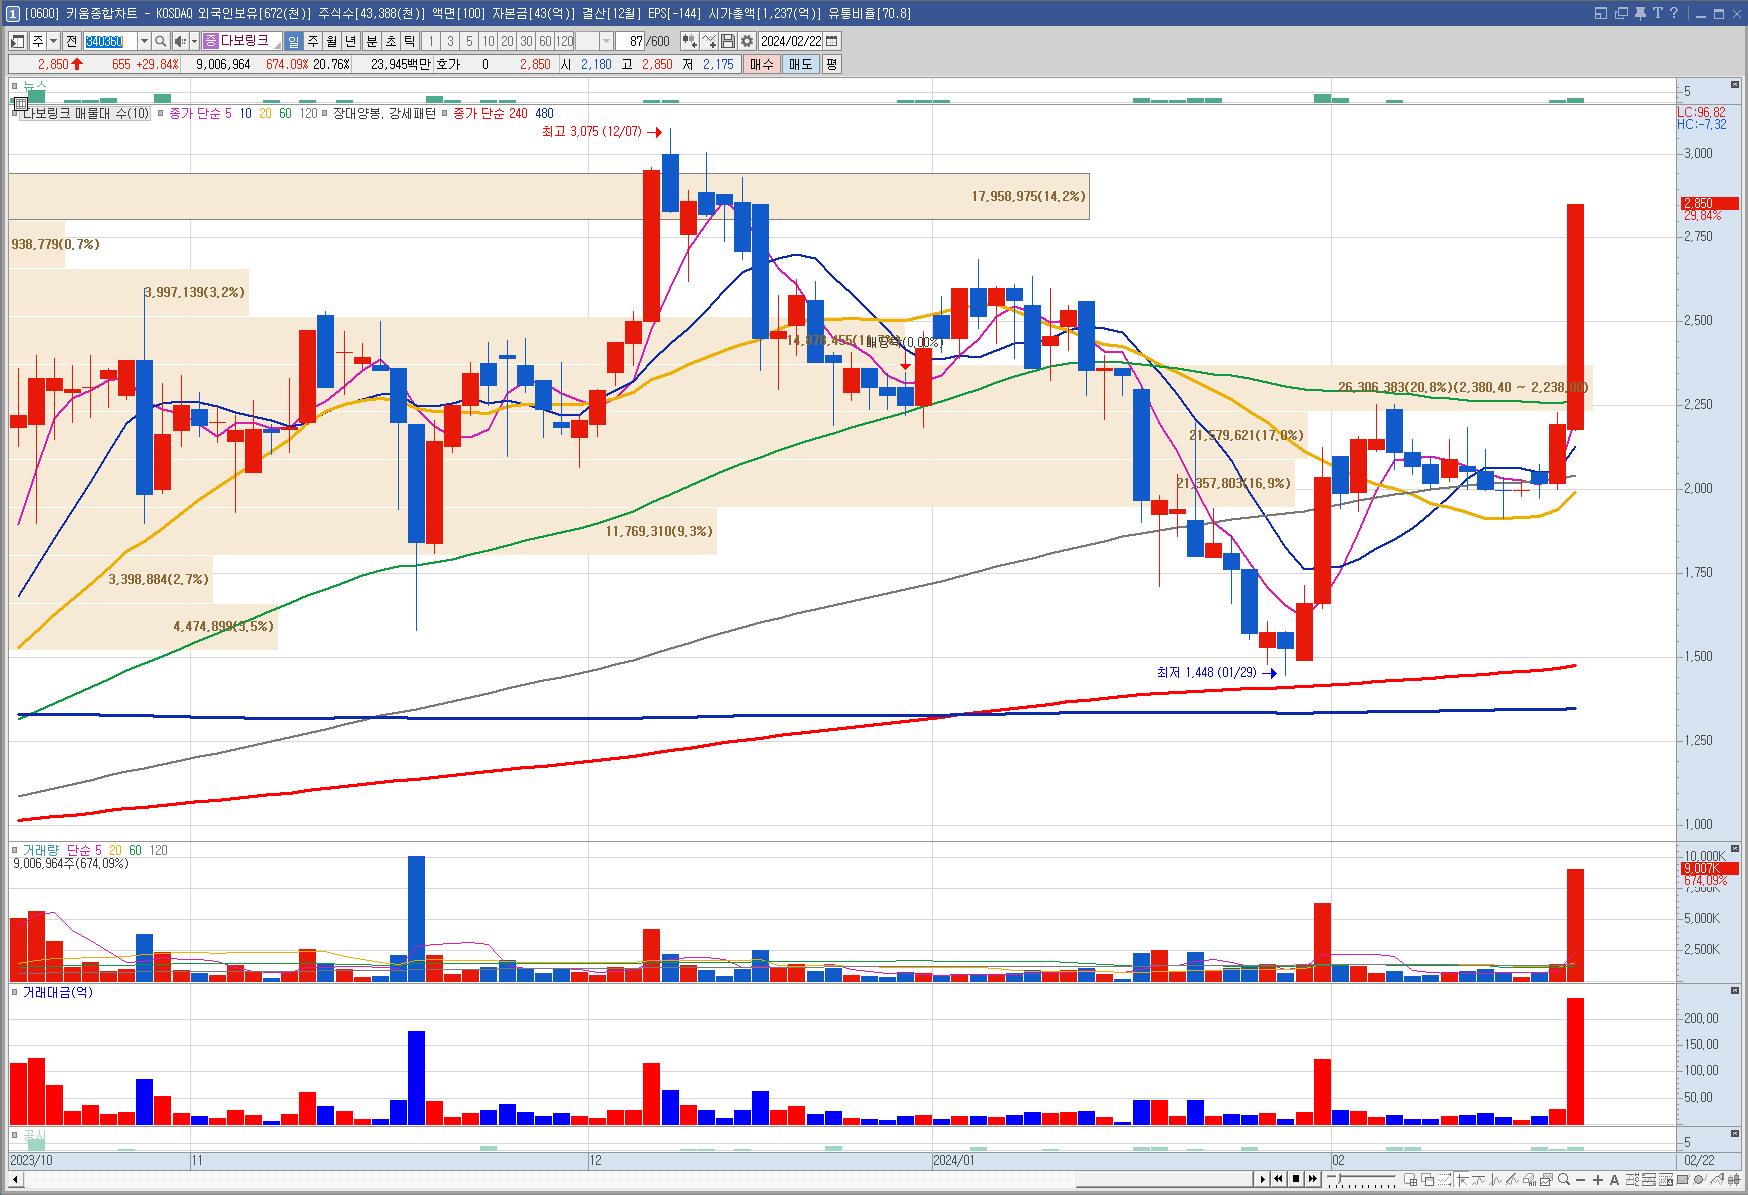Click the 매수 buy button
The width and height of the screenshot is (1748, 1195).
(x=762, y=64)
